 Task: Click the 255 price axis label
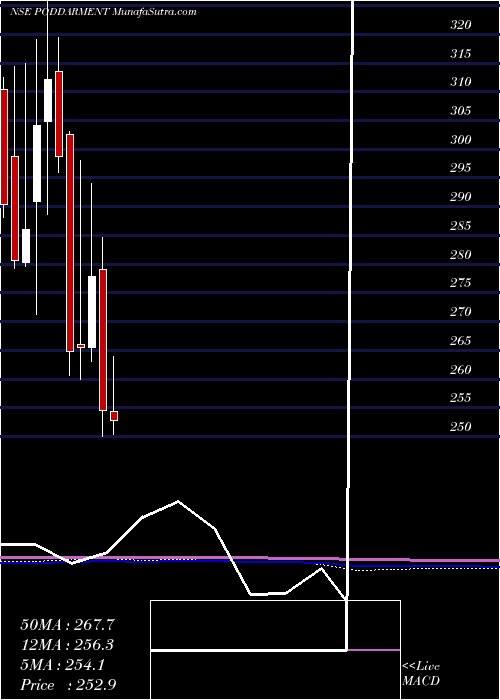coord(460,398)
